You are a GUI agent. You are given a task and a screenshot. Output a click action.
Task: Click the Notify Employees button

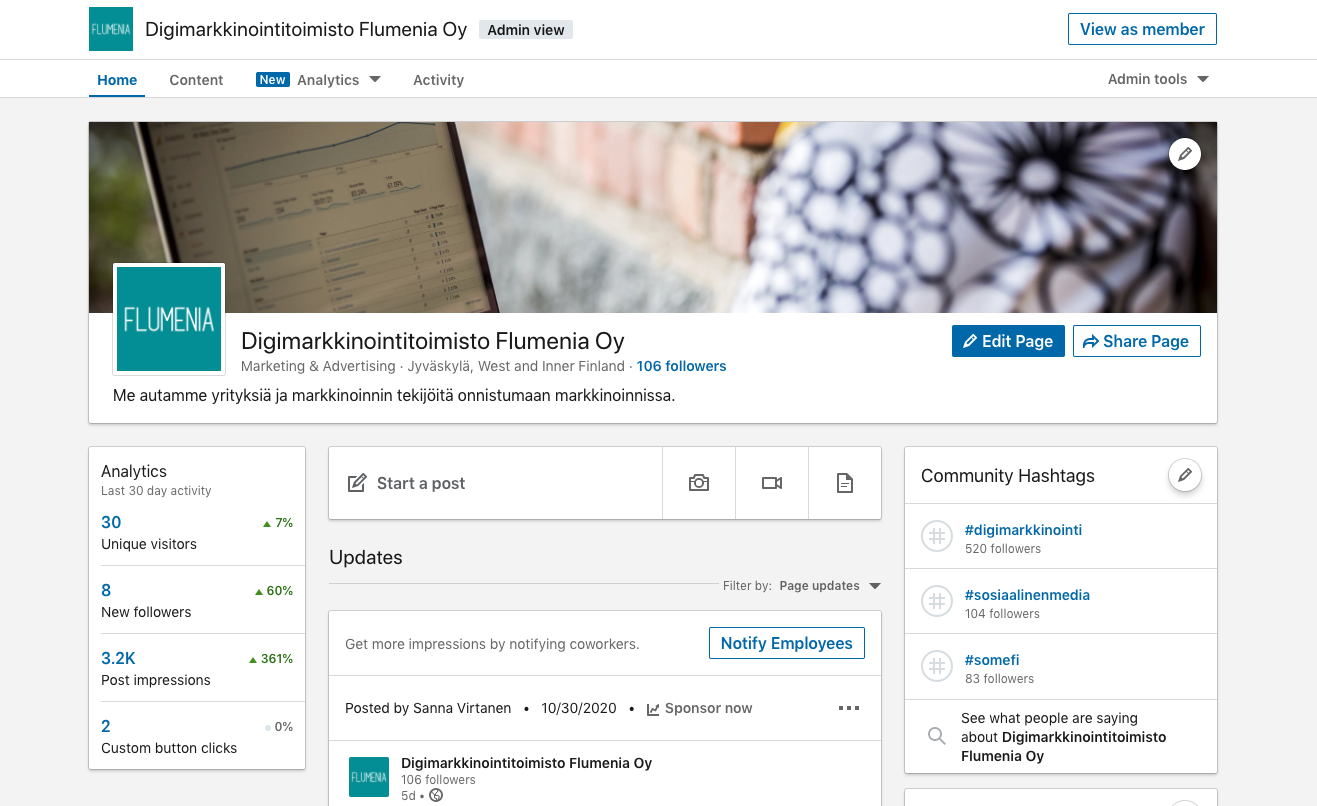(786, 643)
